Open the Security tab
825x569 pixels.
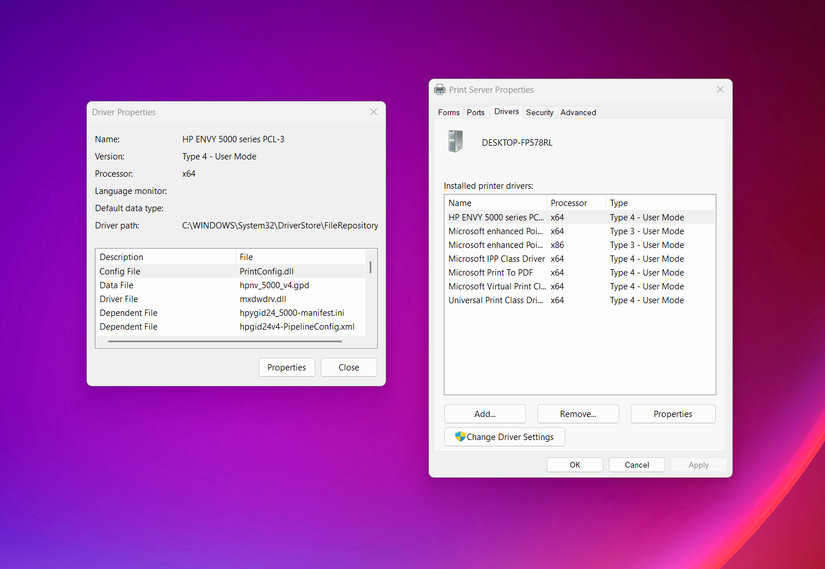539,112
